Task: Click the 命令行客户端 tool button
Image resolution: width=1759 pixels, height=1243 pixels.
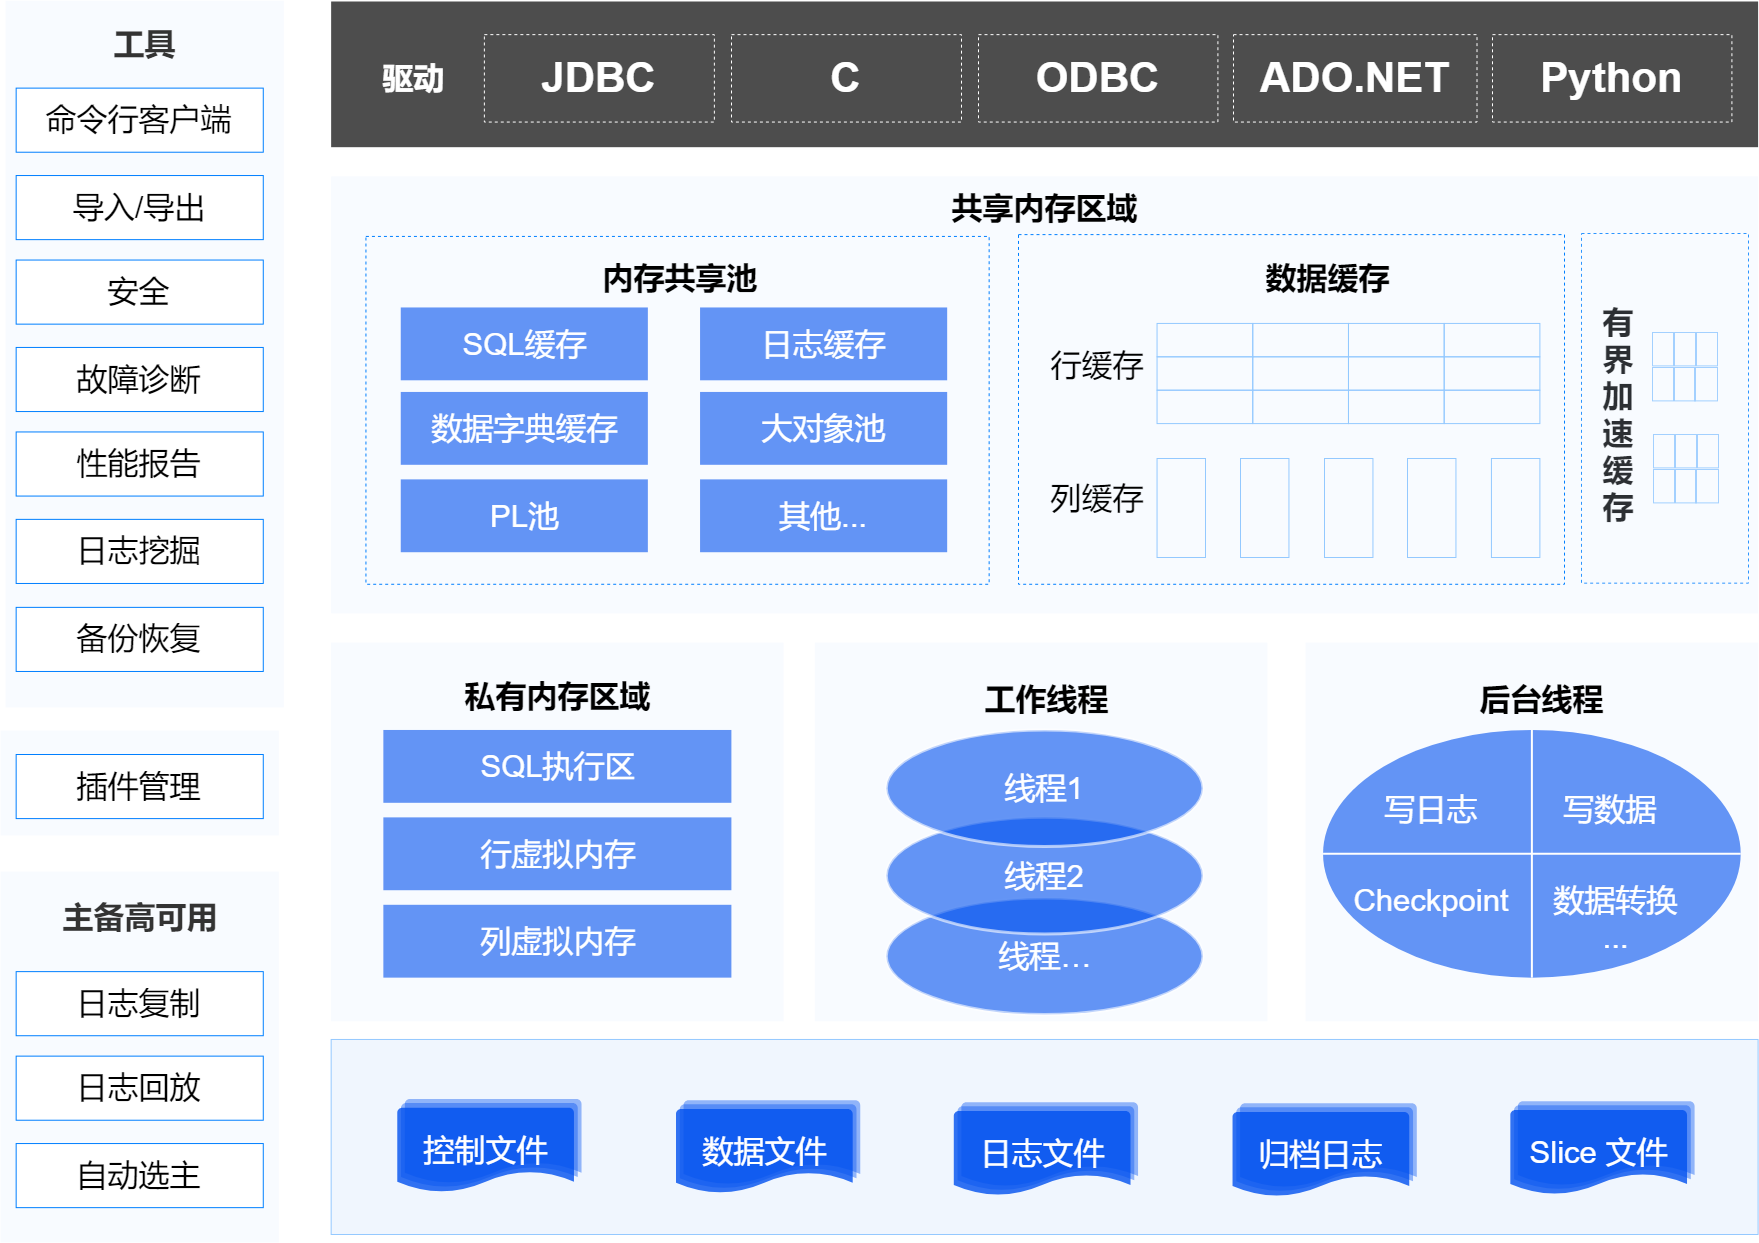Action: (x=139, y=120)
